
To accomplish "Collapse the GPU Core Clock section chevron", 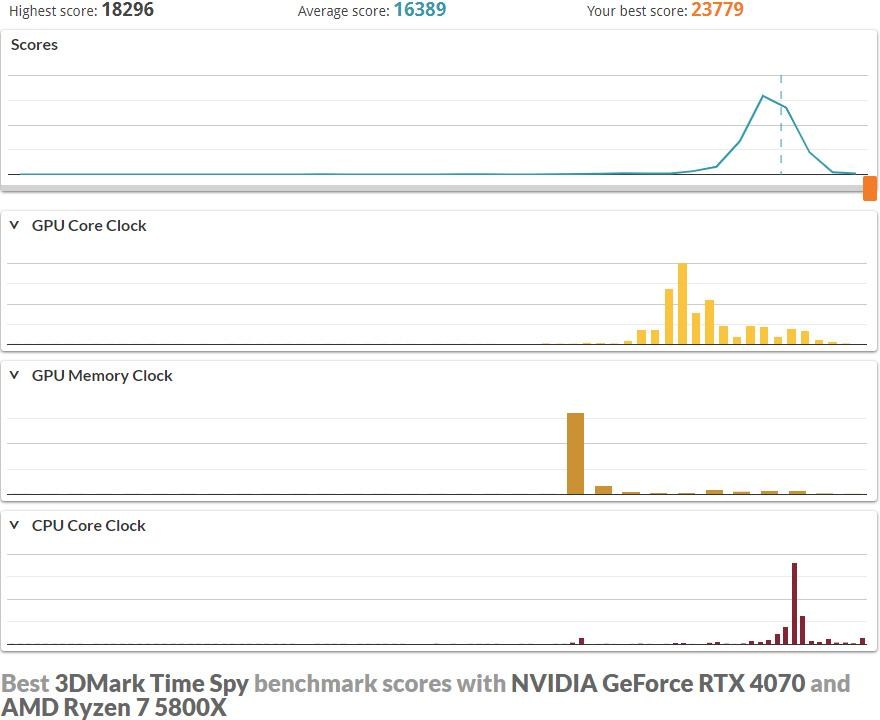I will coord(14,225).
